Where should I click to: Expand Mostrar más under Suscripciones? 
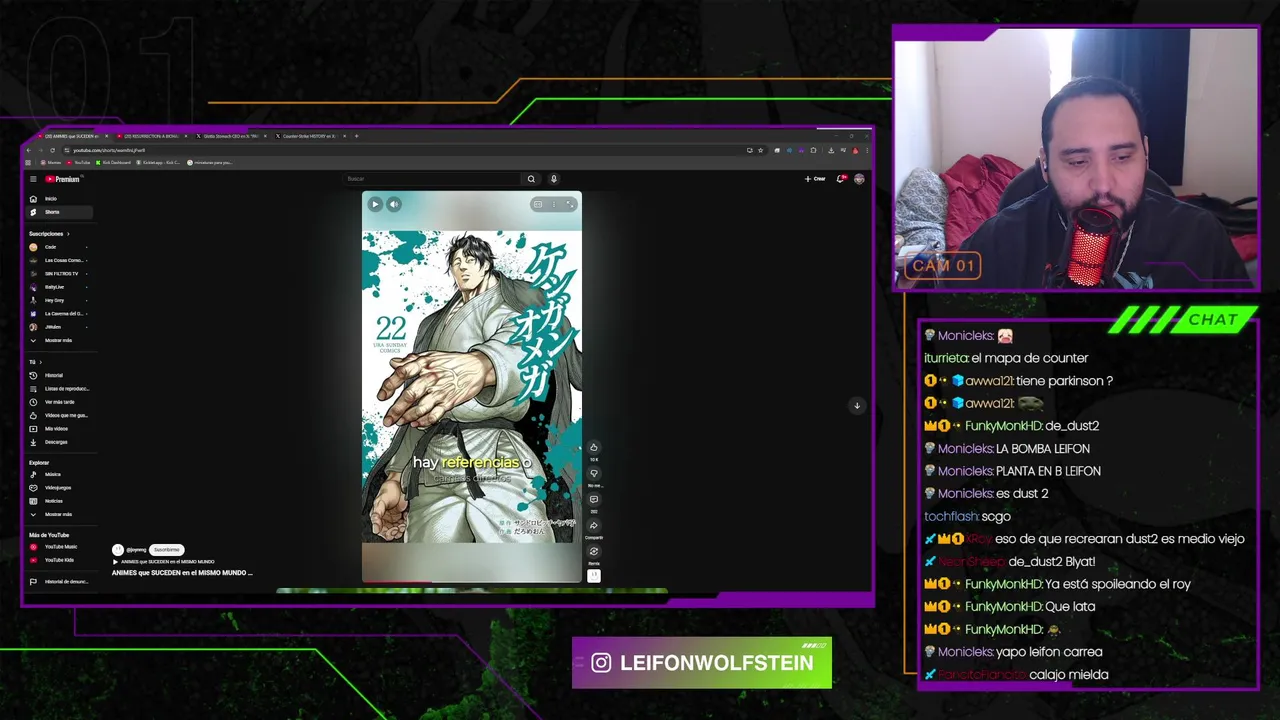tap(59, 340)
